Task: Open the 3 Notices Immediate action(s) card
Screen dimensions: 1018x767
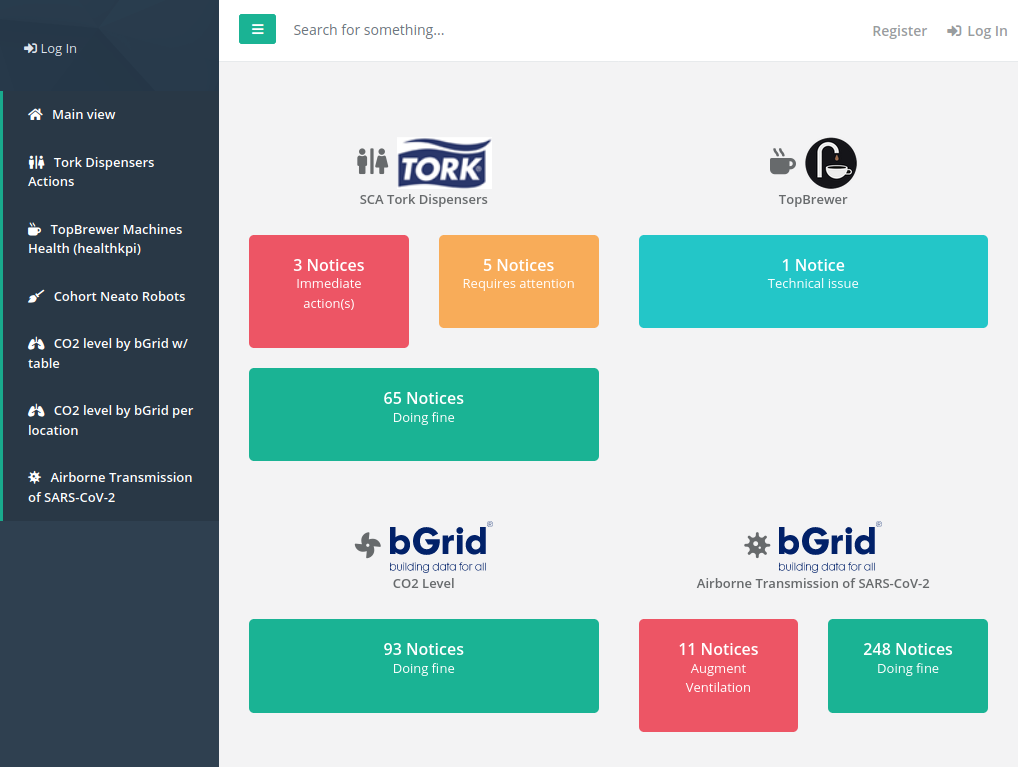Action: click(329, 292)
